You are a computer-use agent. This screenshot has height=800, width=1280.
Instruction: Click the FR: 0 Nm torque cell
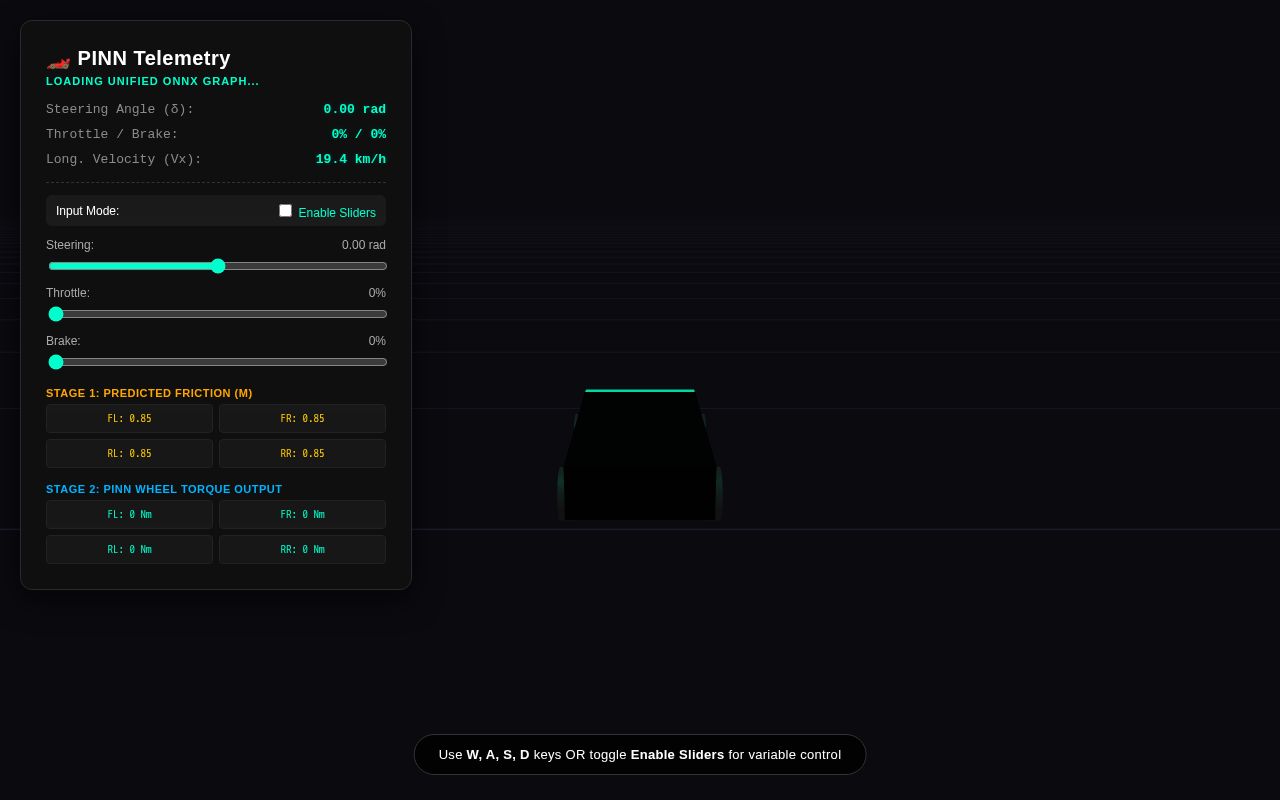coord(302,515)
